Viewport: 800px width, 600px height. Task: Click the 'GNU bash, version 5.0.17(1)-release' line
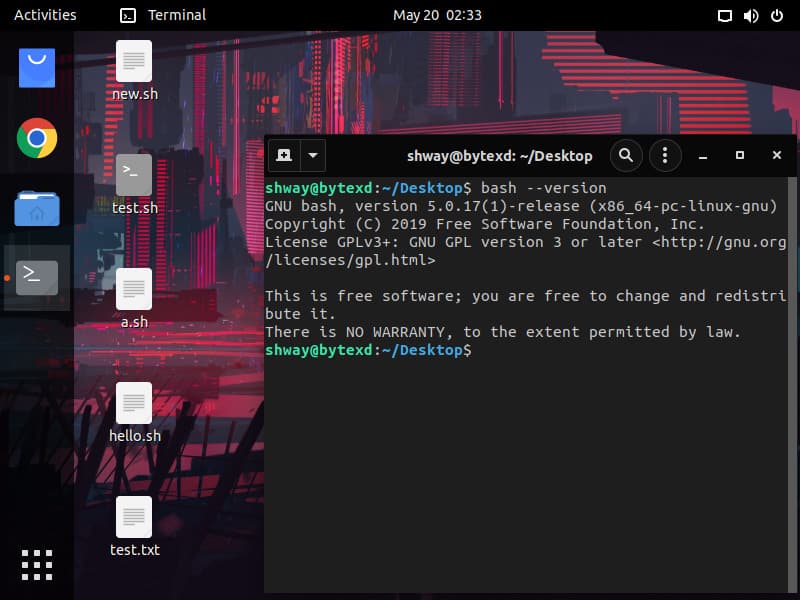point(520,206)
